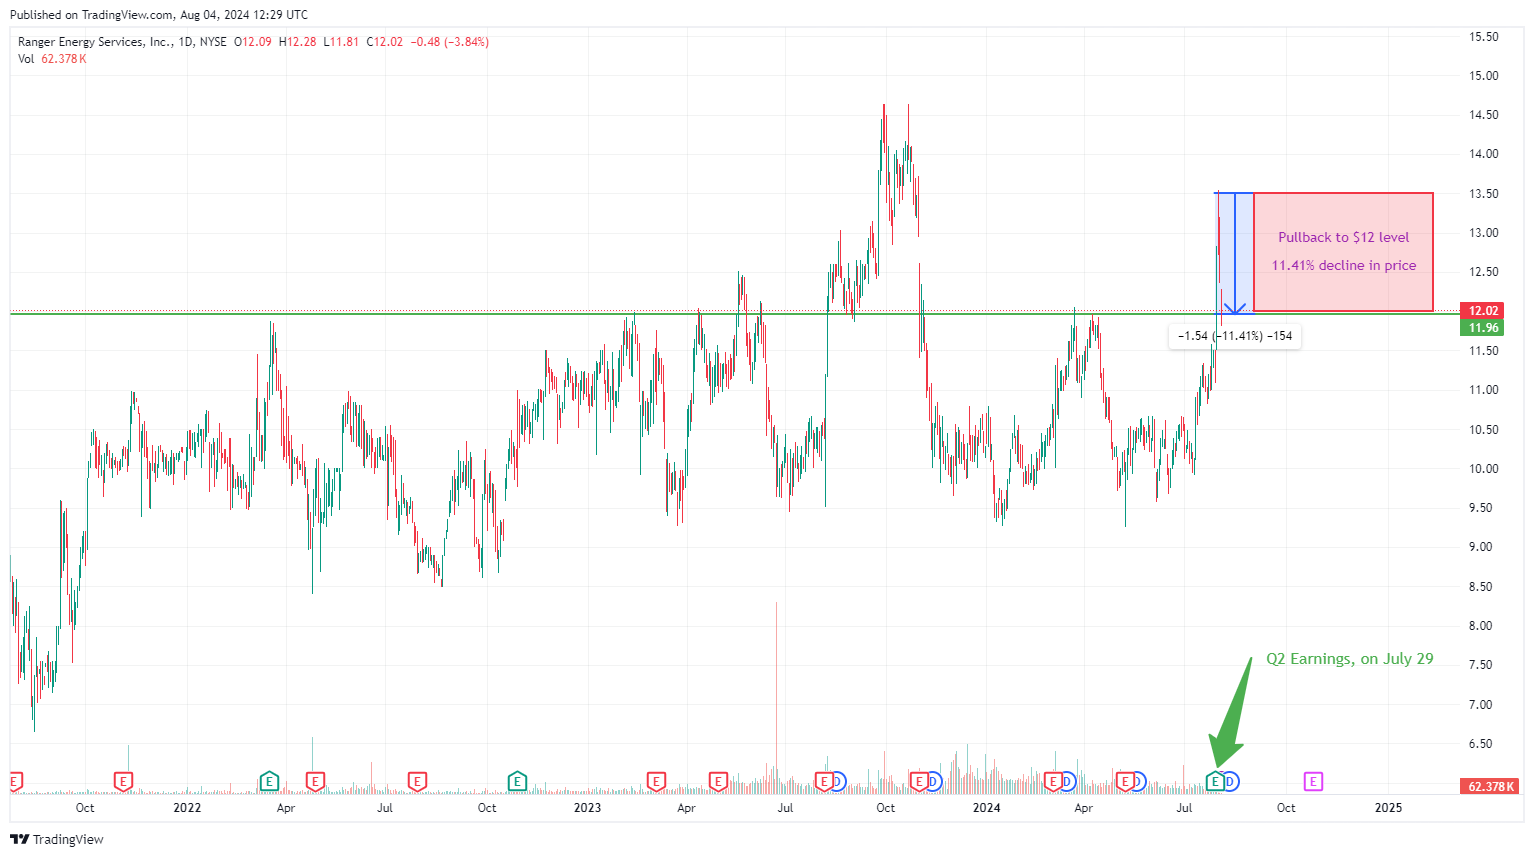Screen dimensions: 1534x857
Task: Click the 15.50 price axis label
Action: (1483, 37)
